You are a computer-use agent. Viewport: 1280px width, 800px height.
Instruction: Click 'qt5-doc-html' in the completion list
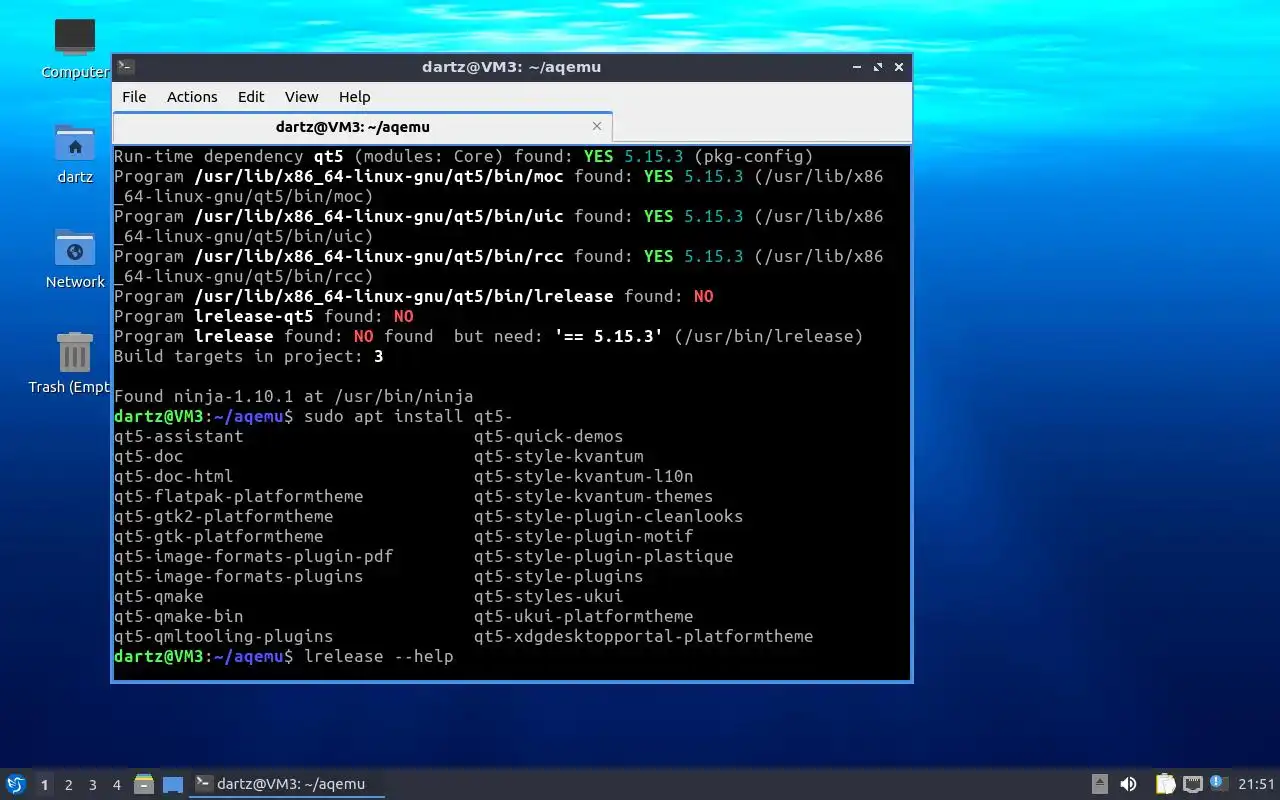pyautogui.click(x=174, y=477)
